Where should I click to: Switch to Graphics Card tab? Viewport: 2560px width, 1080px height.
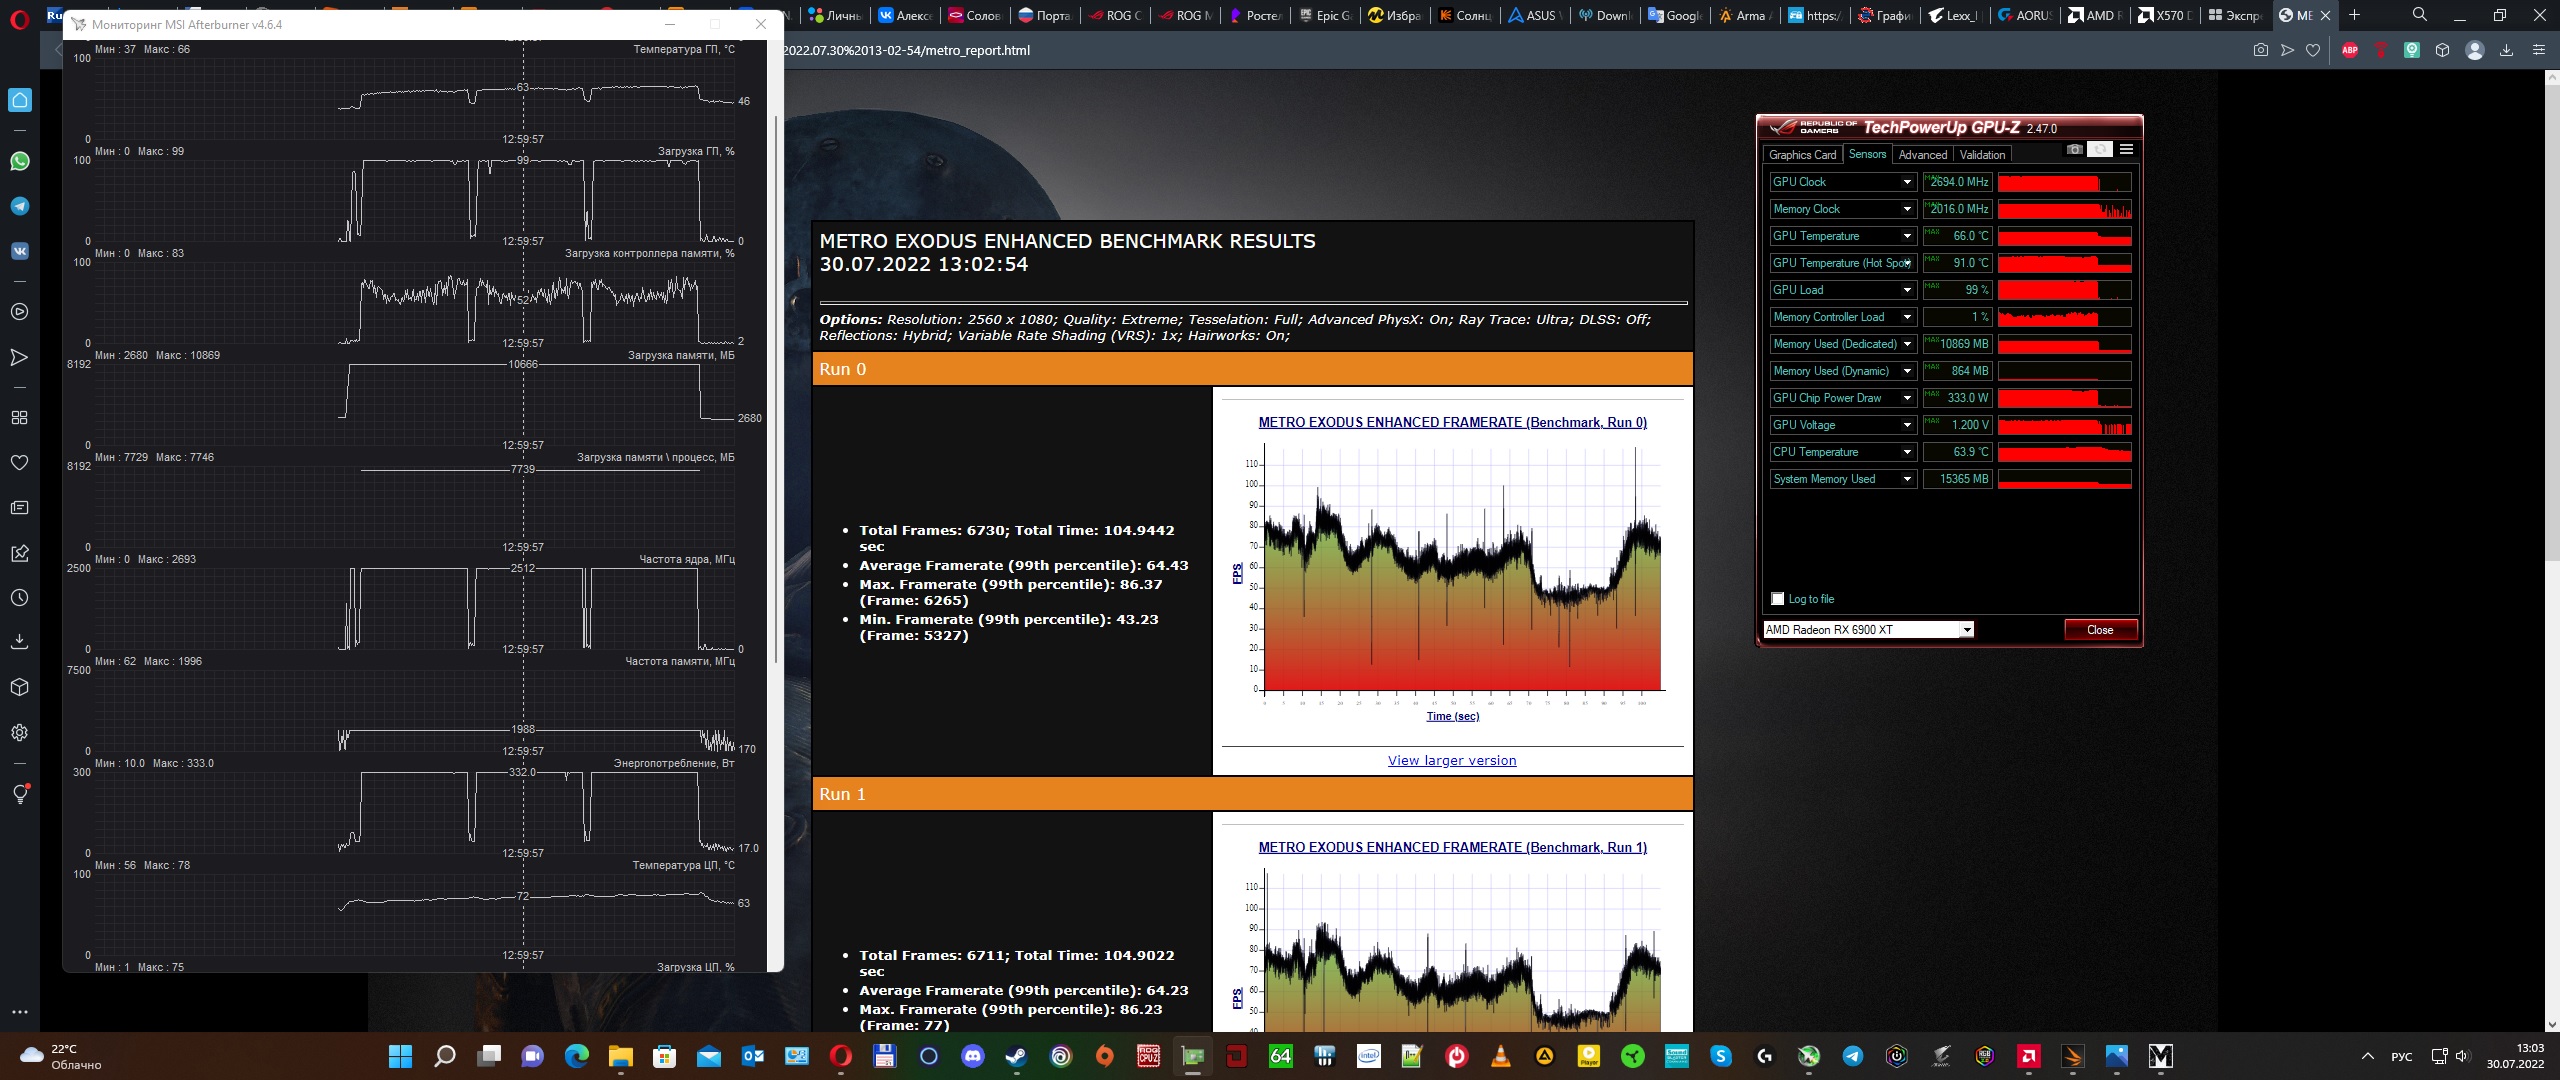coord(1802,155)
